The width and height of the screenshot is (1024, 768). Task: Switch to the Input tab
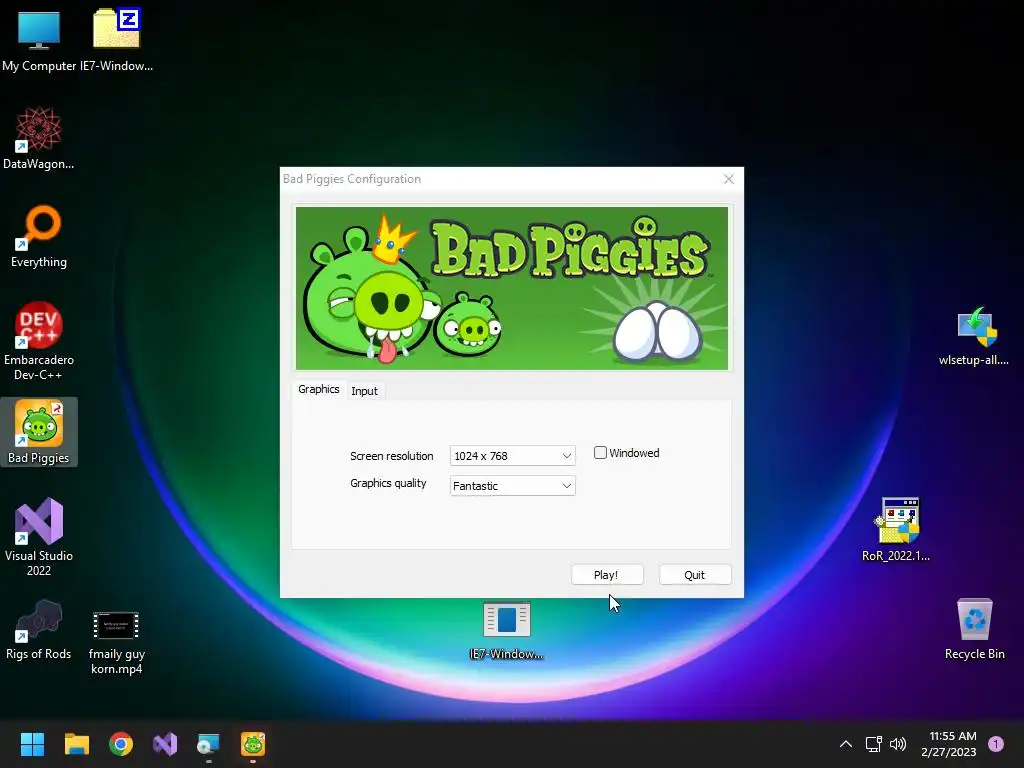coord(364,391)
